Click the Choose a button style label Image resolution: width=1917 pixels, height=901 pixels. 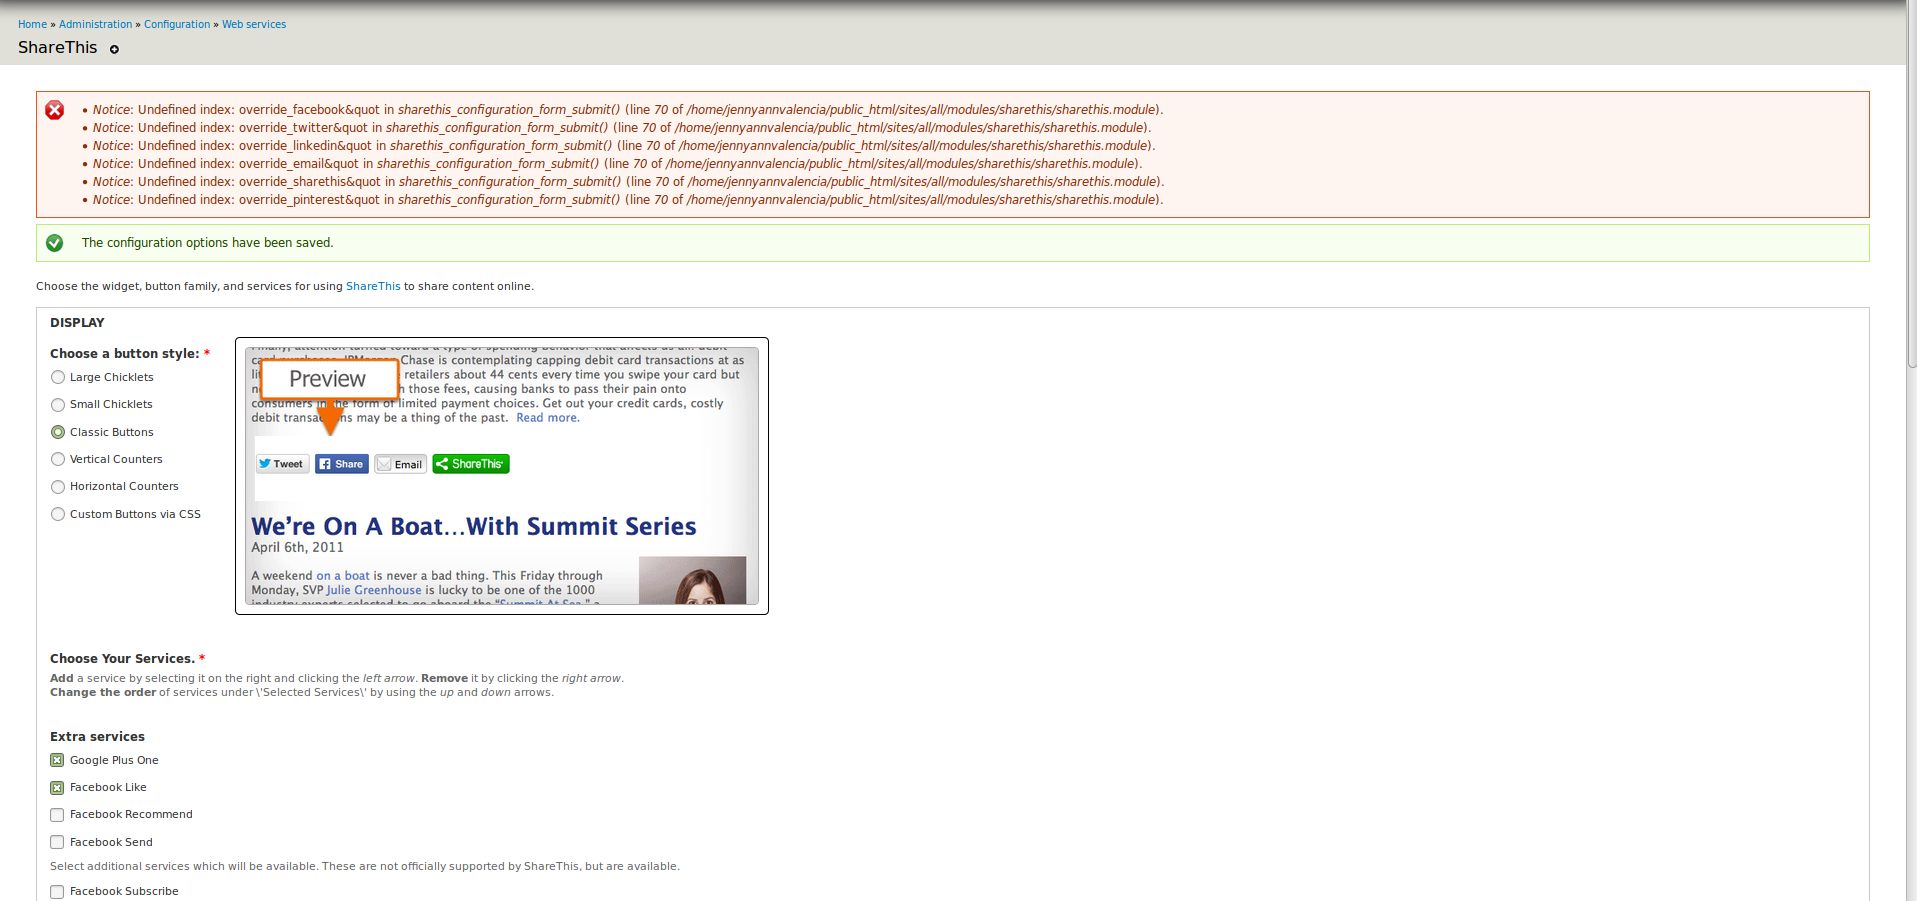[125, 353]
